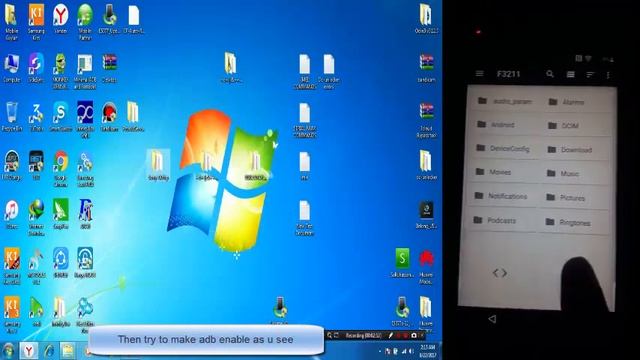
Task: Tap the sort icon in phone file manager
Action: point(590,75)
